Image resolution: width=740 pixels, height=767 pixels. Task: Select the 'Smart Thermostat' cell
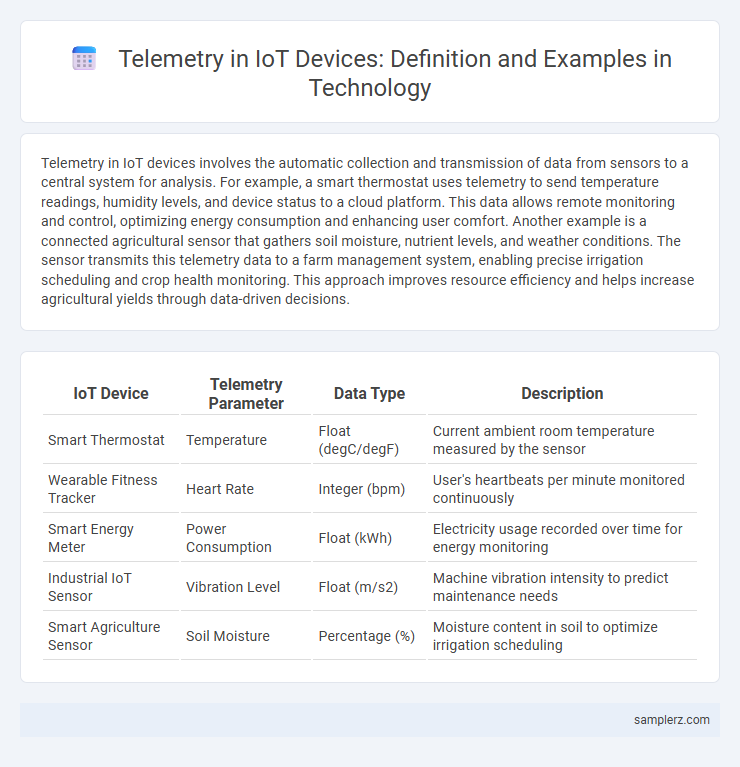111,440
